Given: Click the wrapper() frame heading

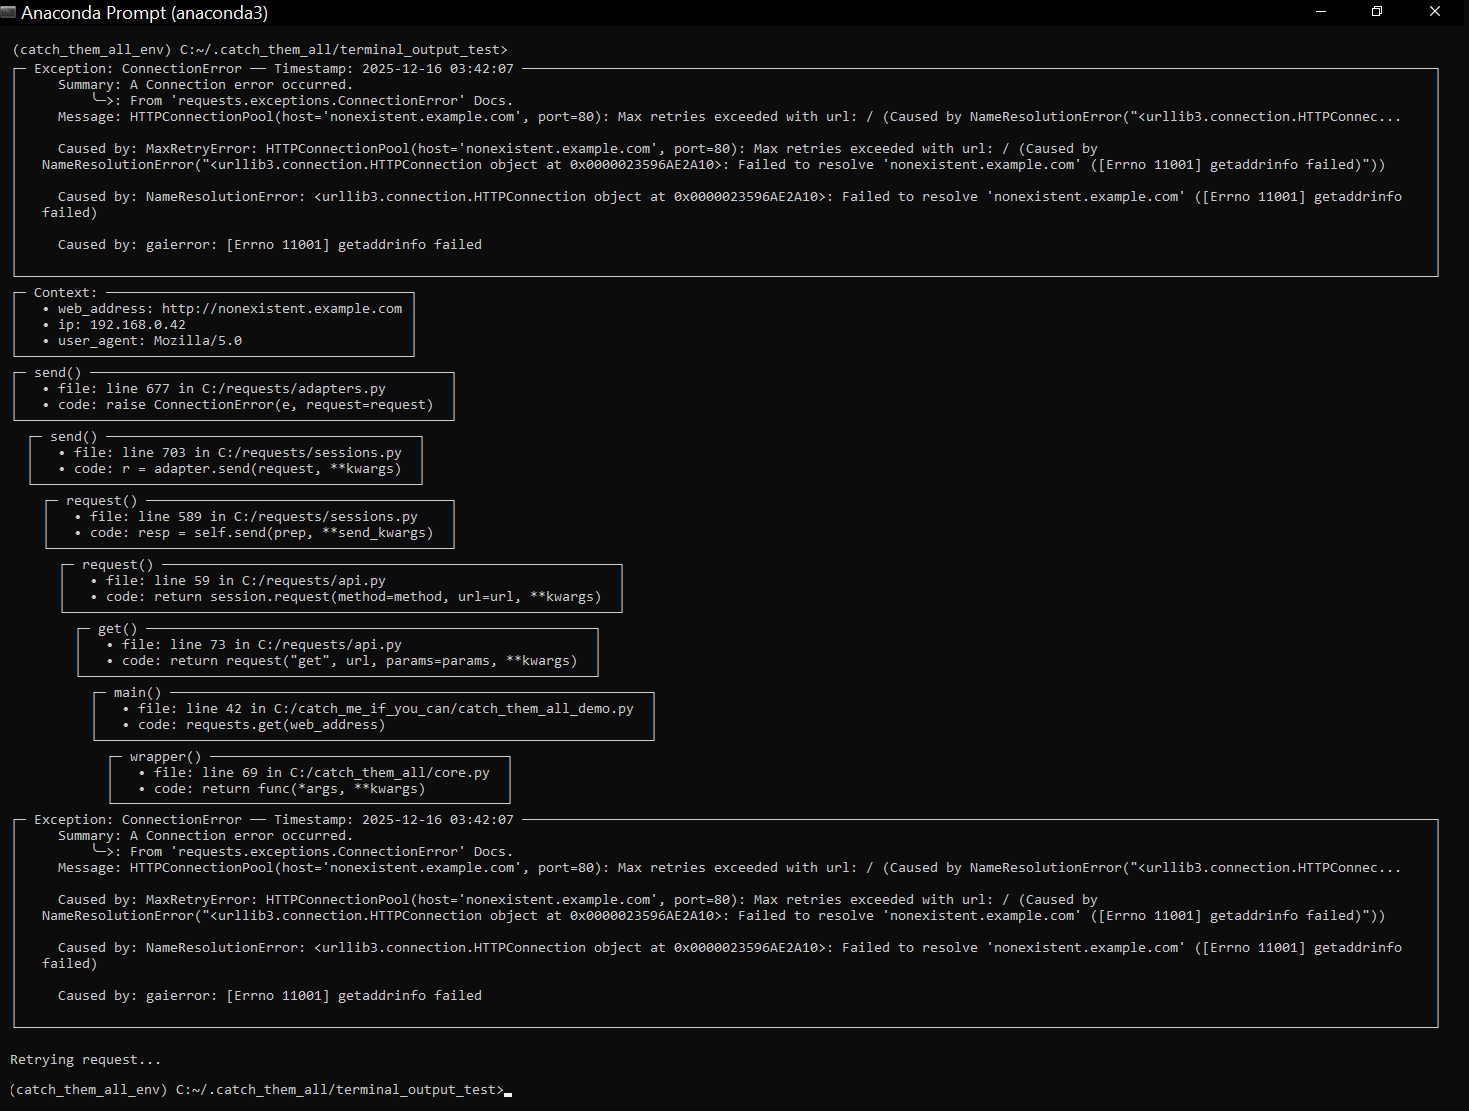Looking at the screenshot, I should coord(165,757).
